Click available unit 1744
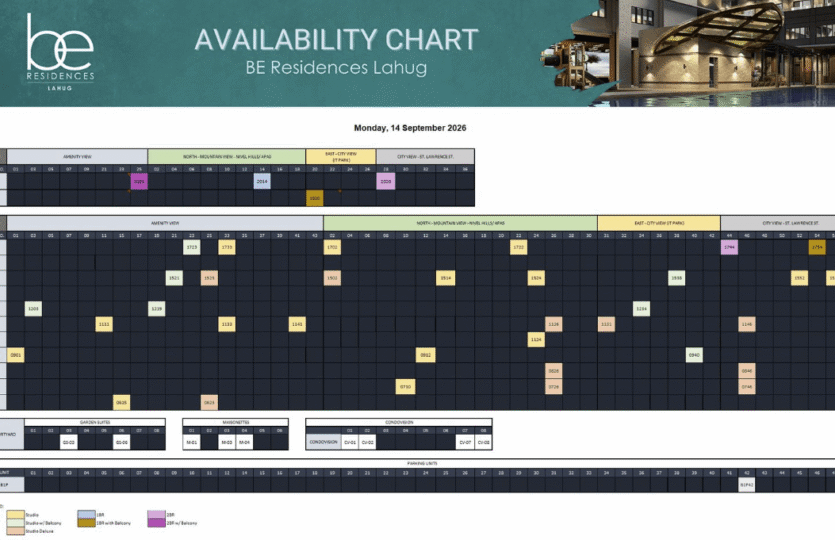Viewport: 835px width, 540px height. (730, 247)
